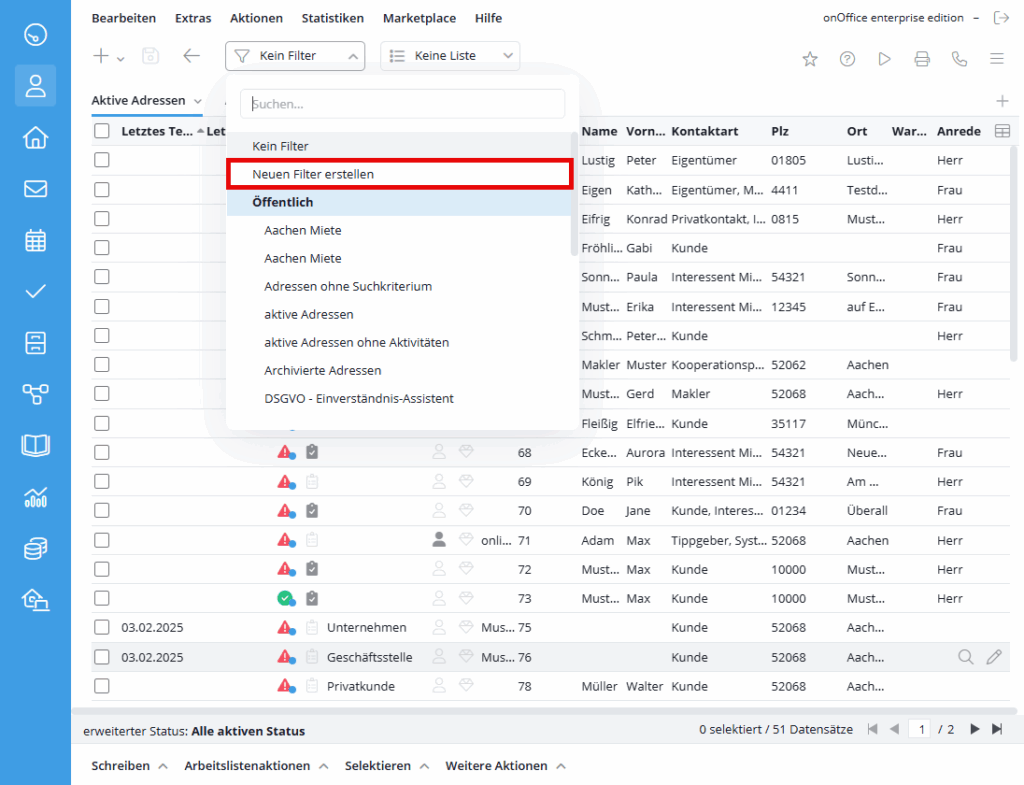The image size is (1024, 785).
Task: Collapse the Kein Filter dropdown
Action: click(x=295, y=56)
